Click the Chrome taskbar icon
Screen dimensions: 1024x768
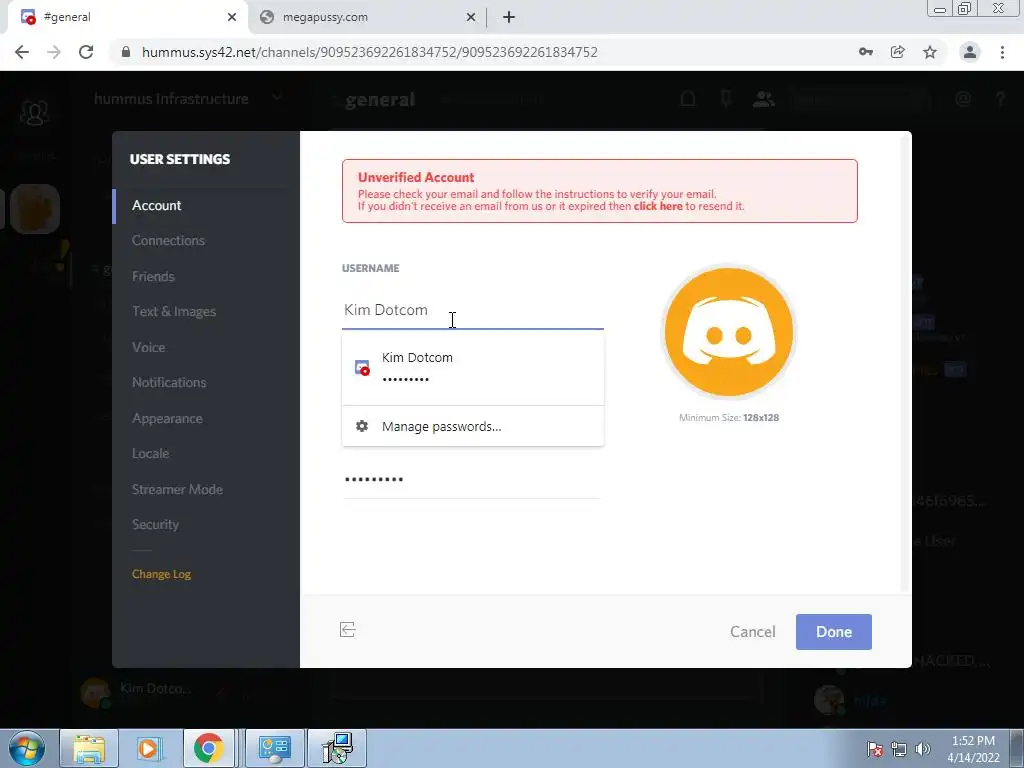(x=208, y=748)
